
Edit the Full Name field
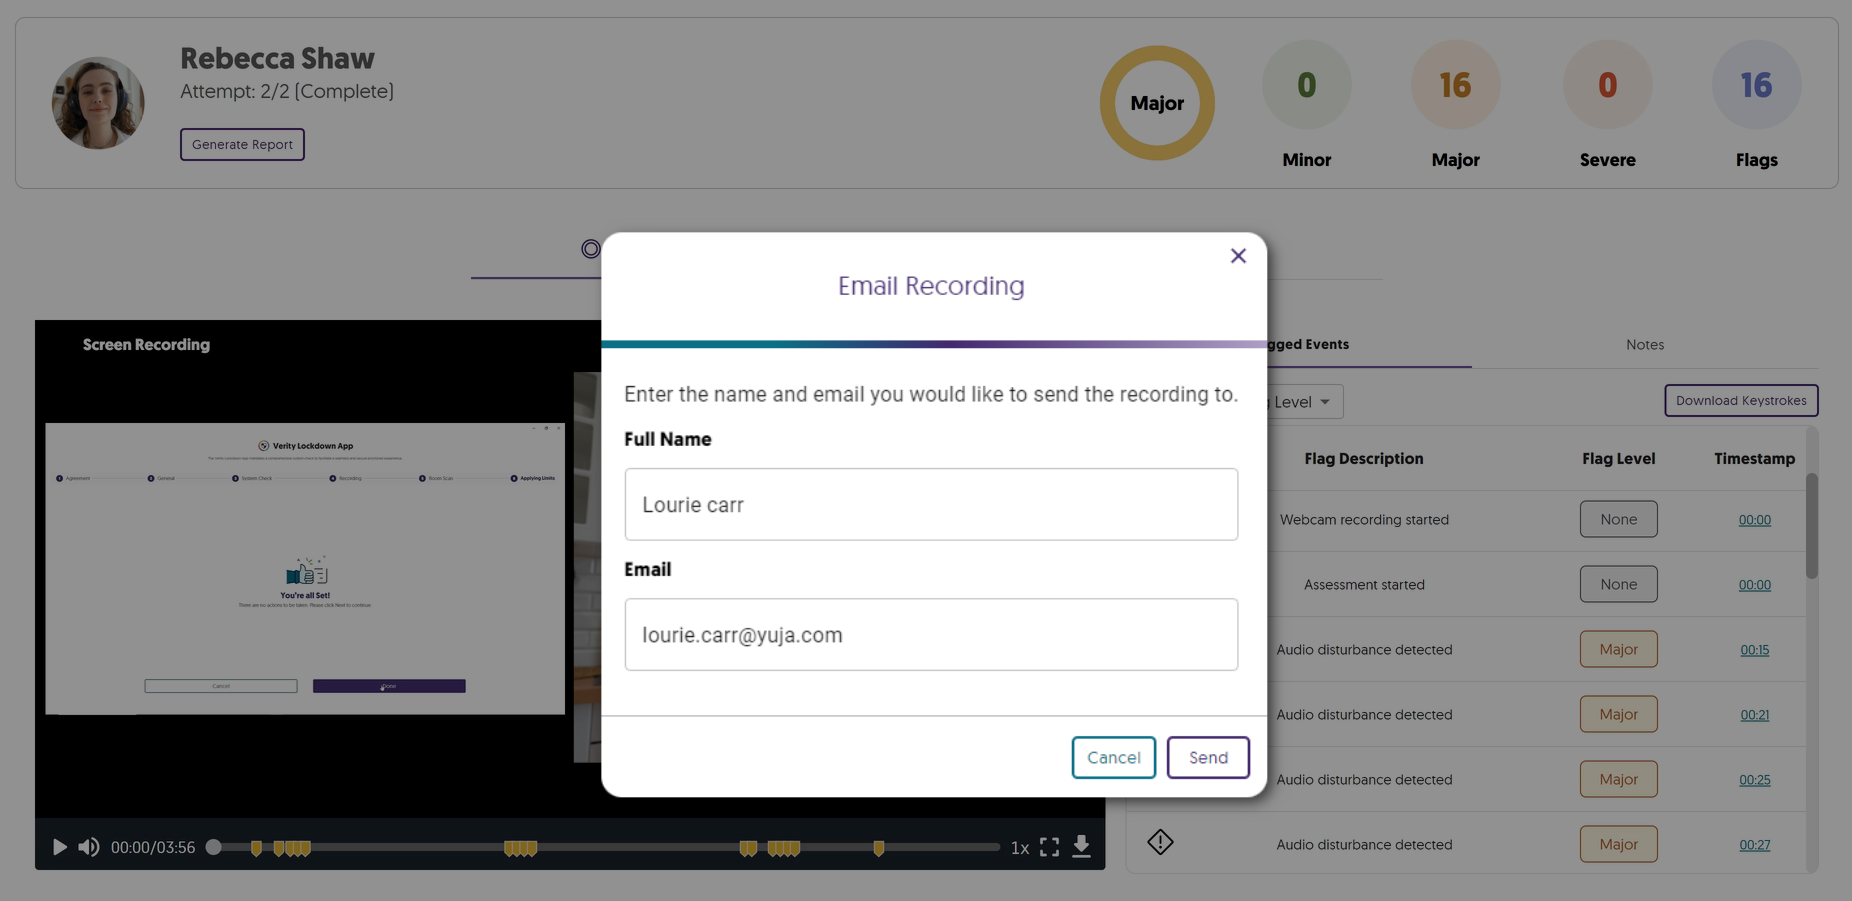930,504
